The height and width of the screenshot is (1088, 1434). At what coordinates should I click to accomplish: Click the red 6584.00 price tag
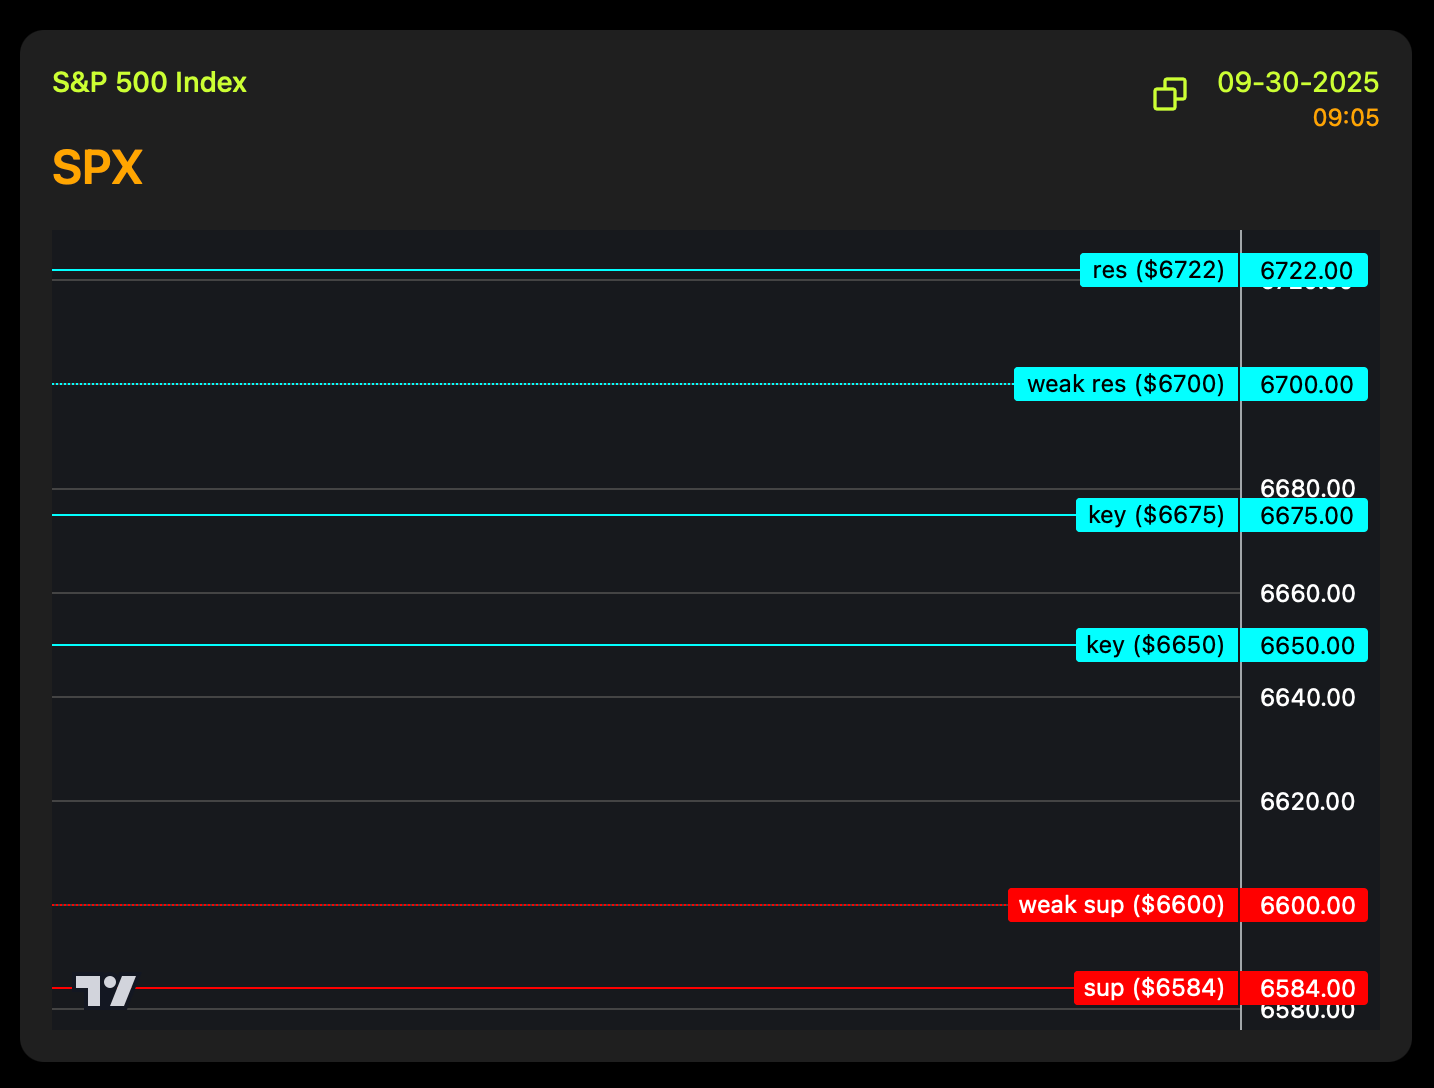(x=1305, y=988)
